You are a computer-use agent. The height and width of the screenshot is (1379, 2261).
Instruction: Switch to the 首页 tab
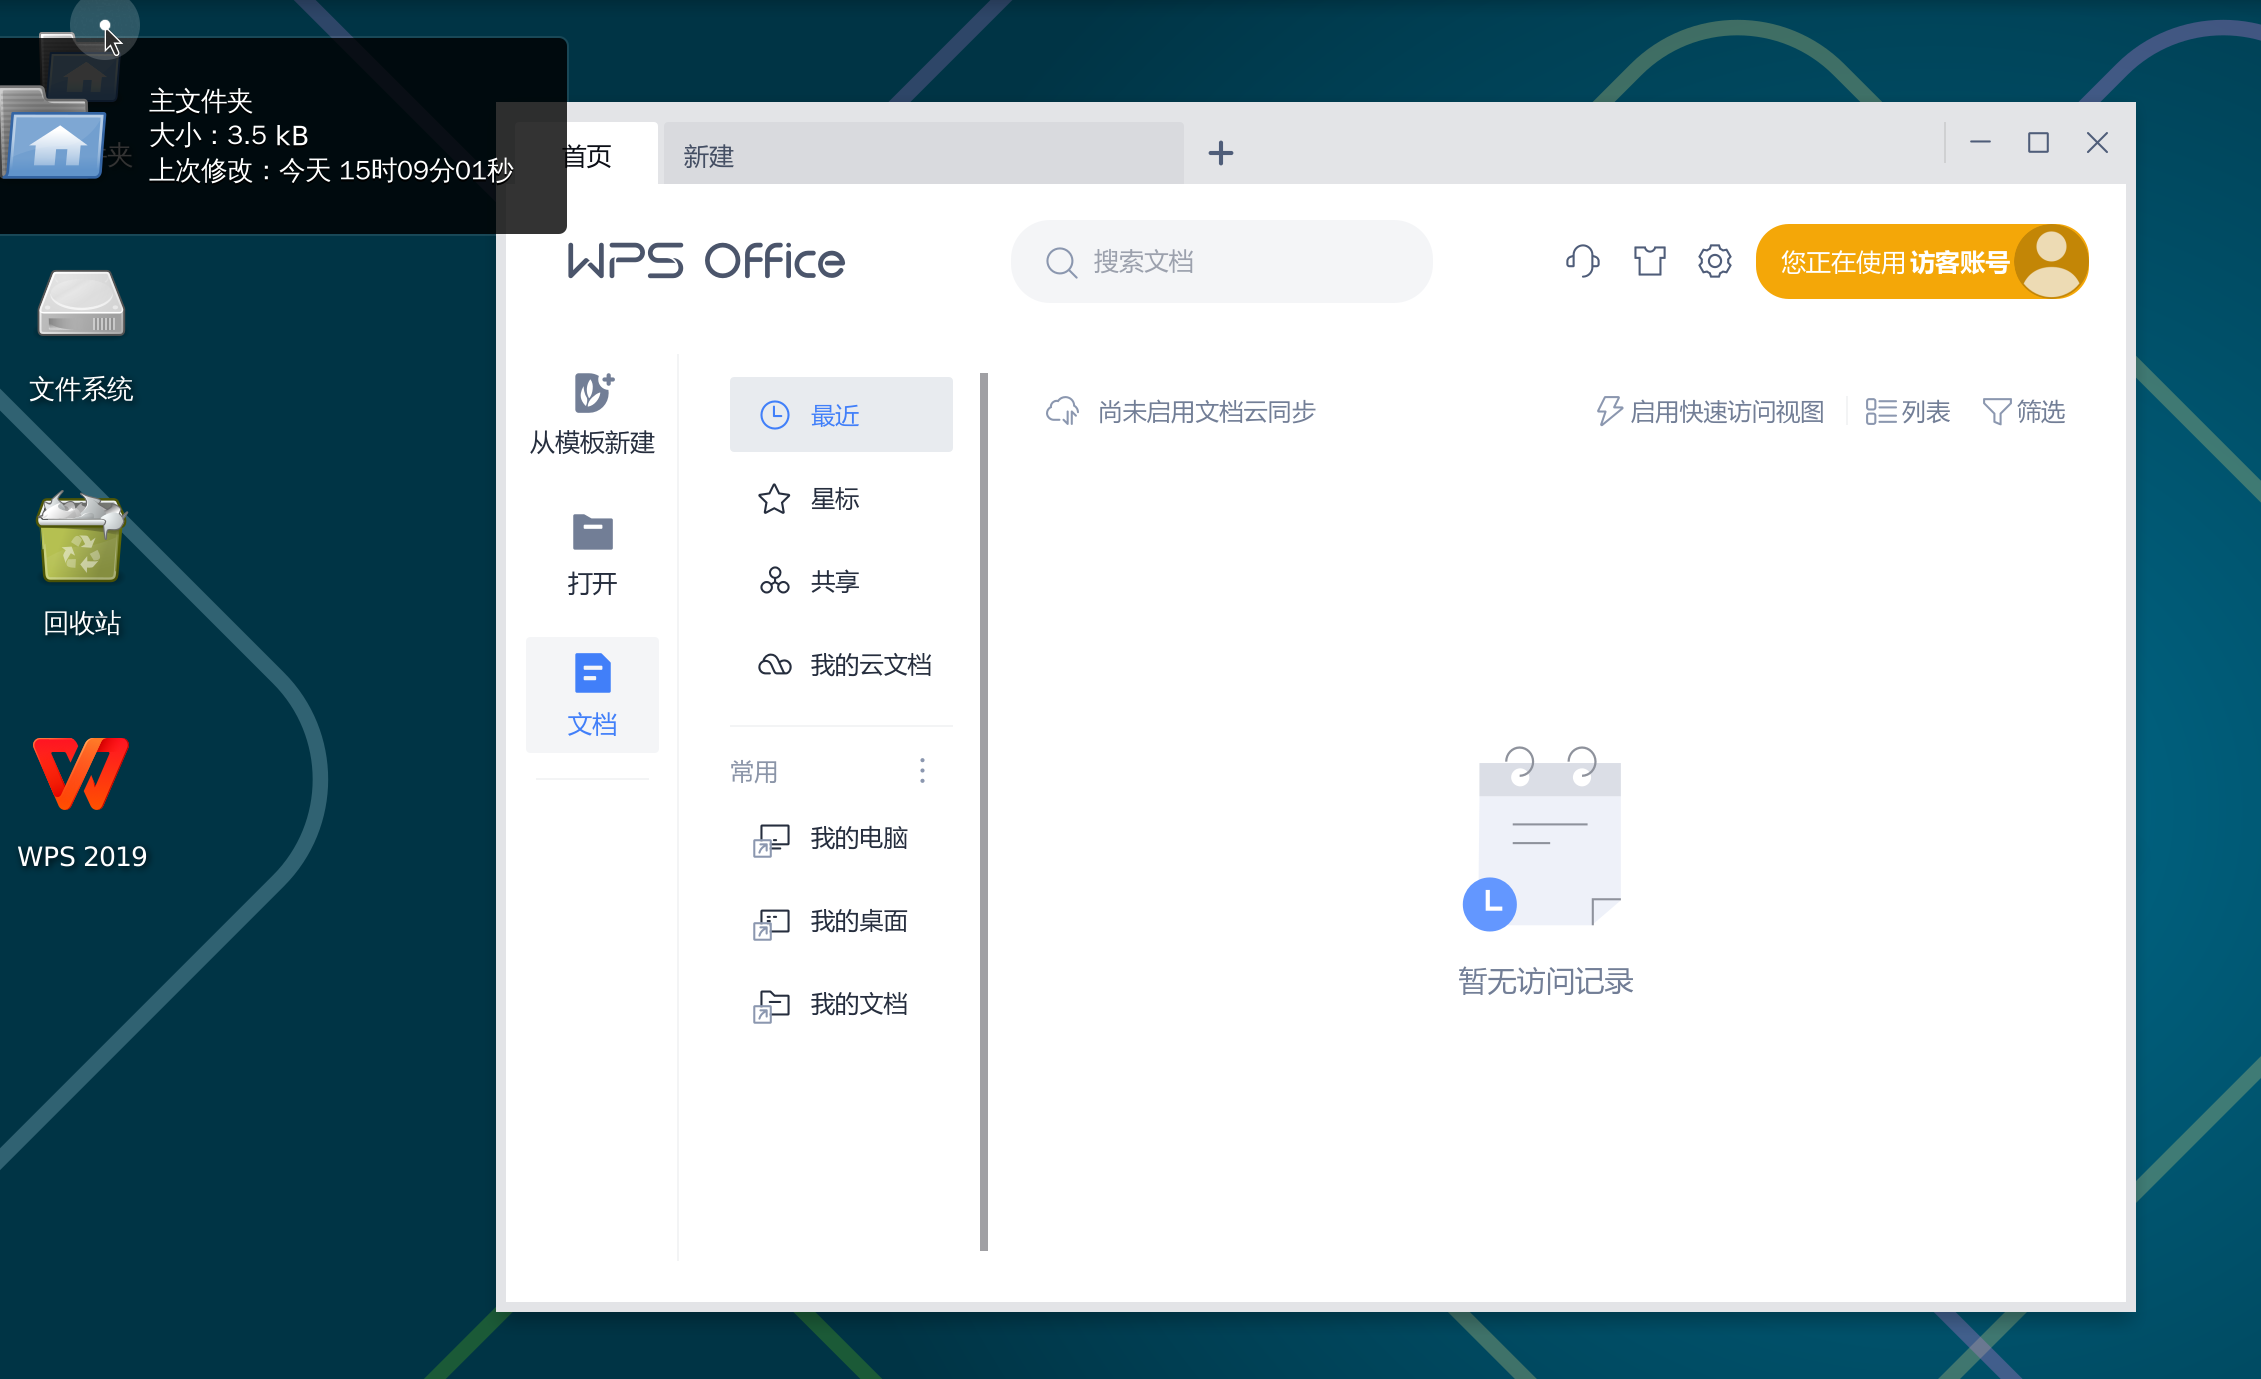(587, 155)
